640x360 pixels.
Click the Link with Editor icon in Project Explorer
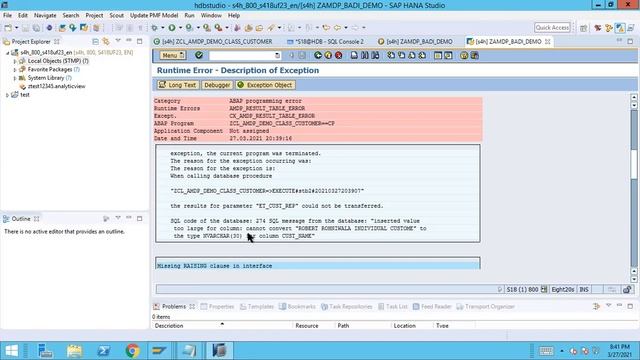pyautogui.click(x=106, y=42)
